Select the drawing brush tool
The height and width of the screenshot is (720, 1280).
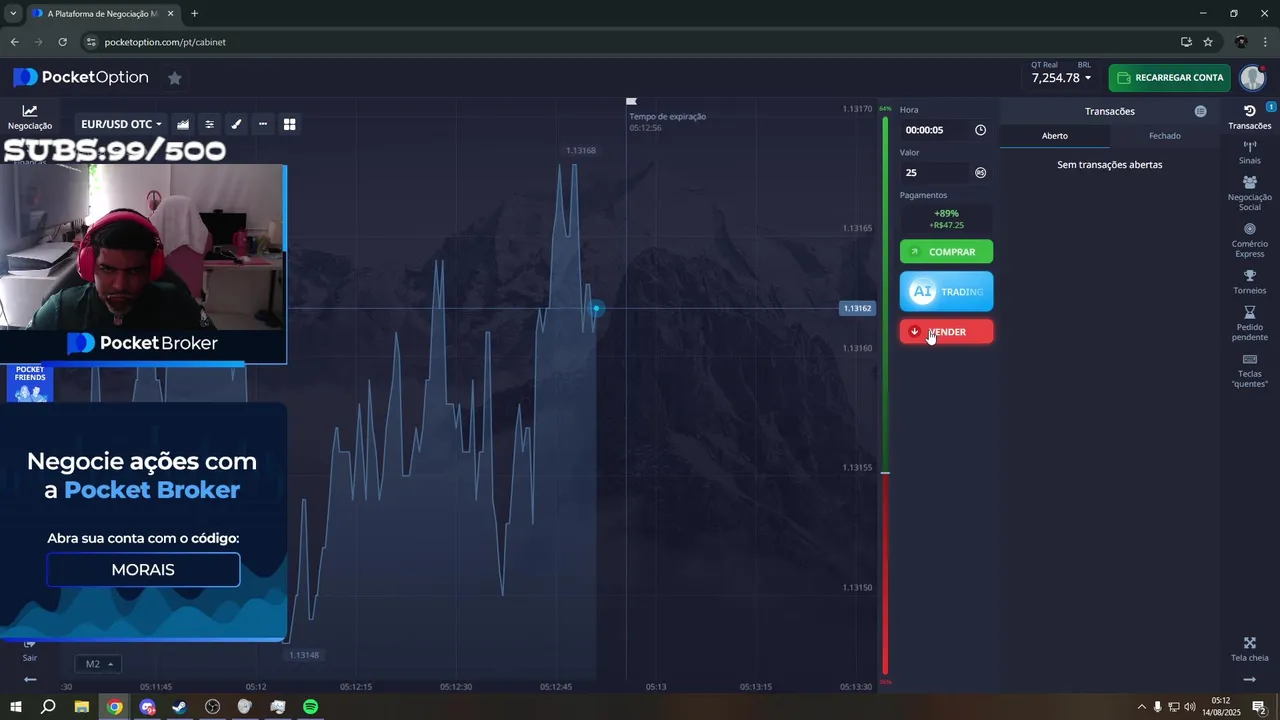coord(237,124)
